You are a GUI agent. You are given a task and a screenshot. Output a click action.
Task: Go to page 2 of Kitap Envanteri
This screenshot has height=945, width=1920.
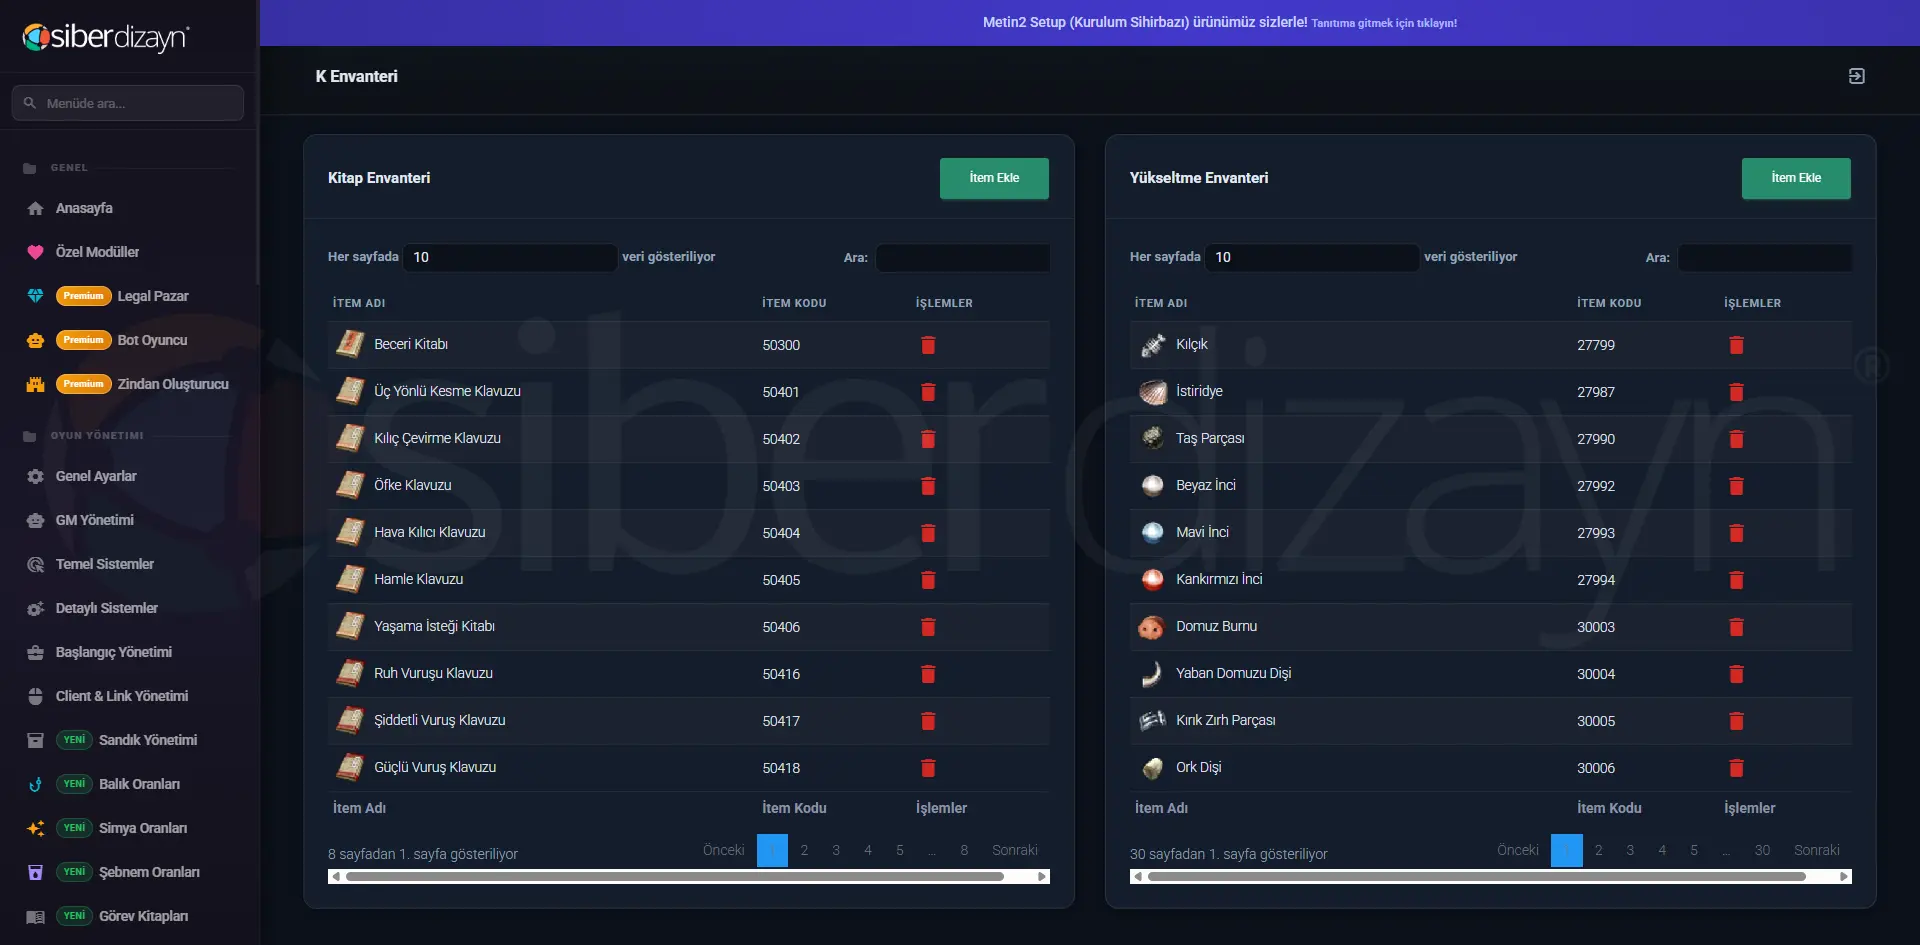[x=804, y=850]
